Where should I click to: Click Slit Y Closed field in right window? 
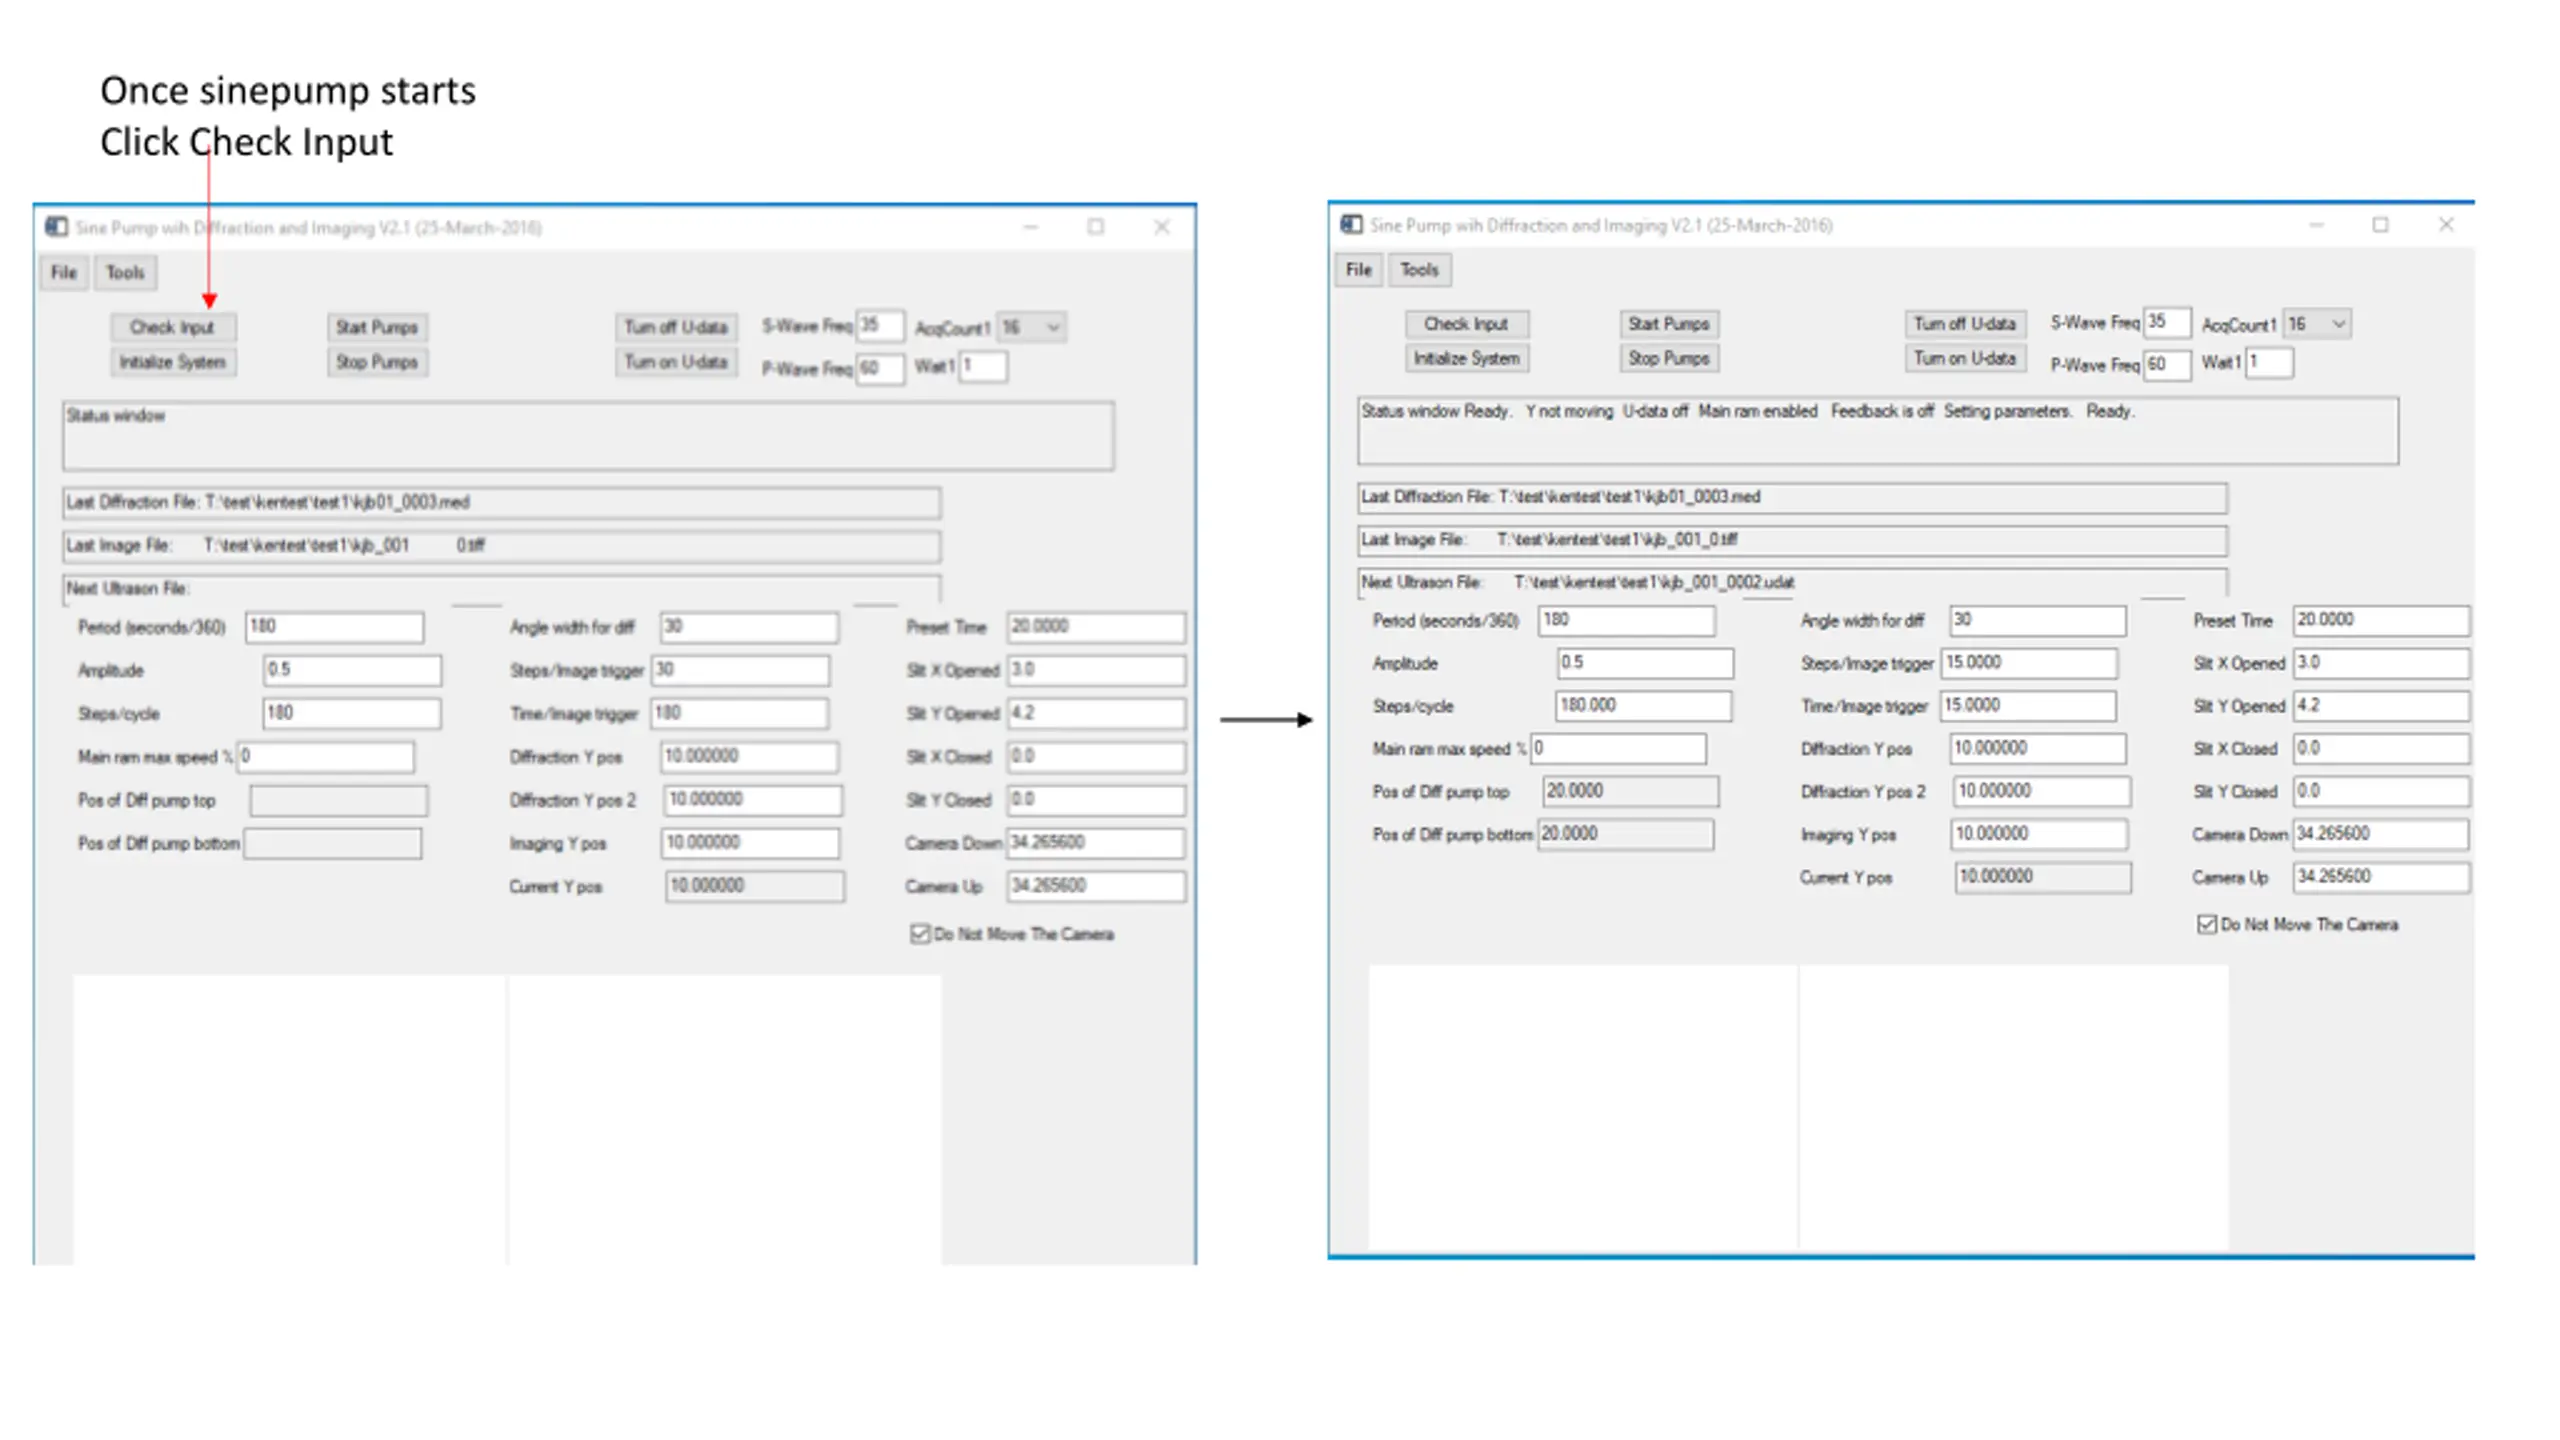coord(2381,792)
